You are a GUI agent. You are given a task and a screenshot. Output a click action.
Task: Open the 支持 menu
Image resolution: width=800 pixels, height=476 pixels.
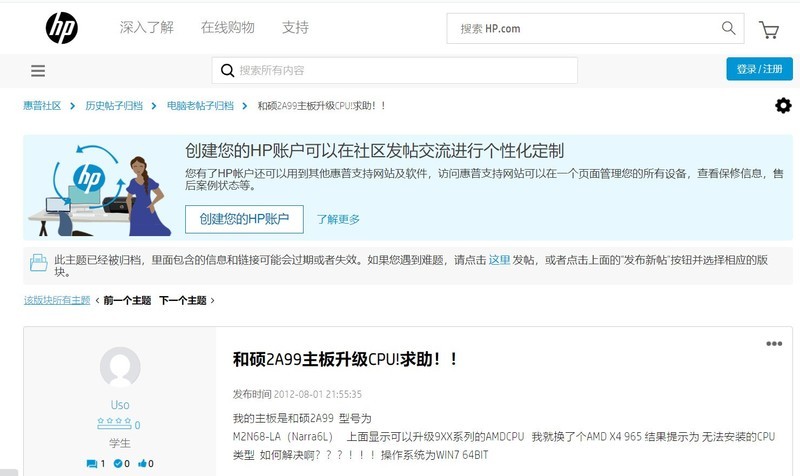pos(295,28)
